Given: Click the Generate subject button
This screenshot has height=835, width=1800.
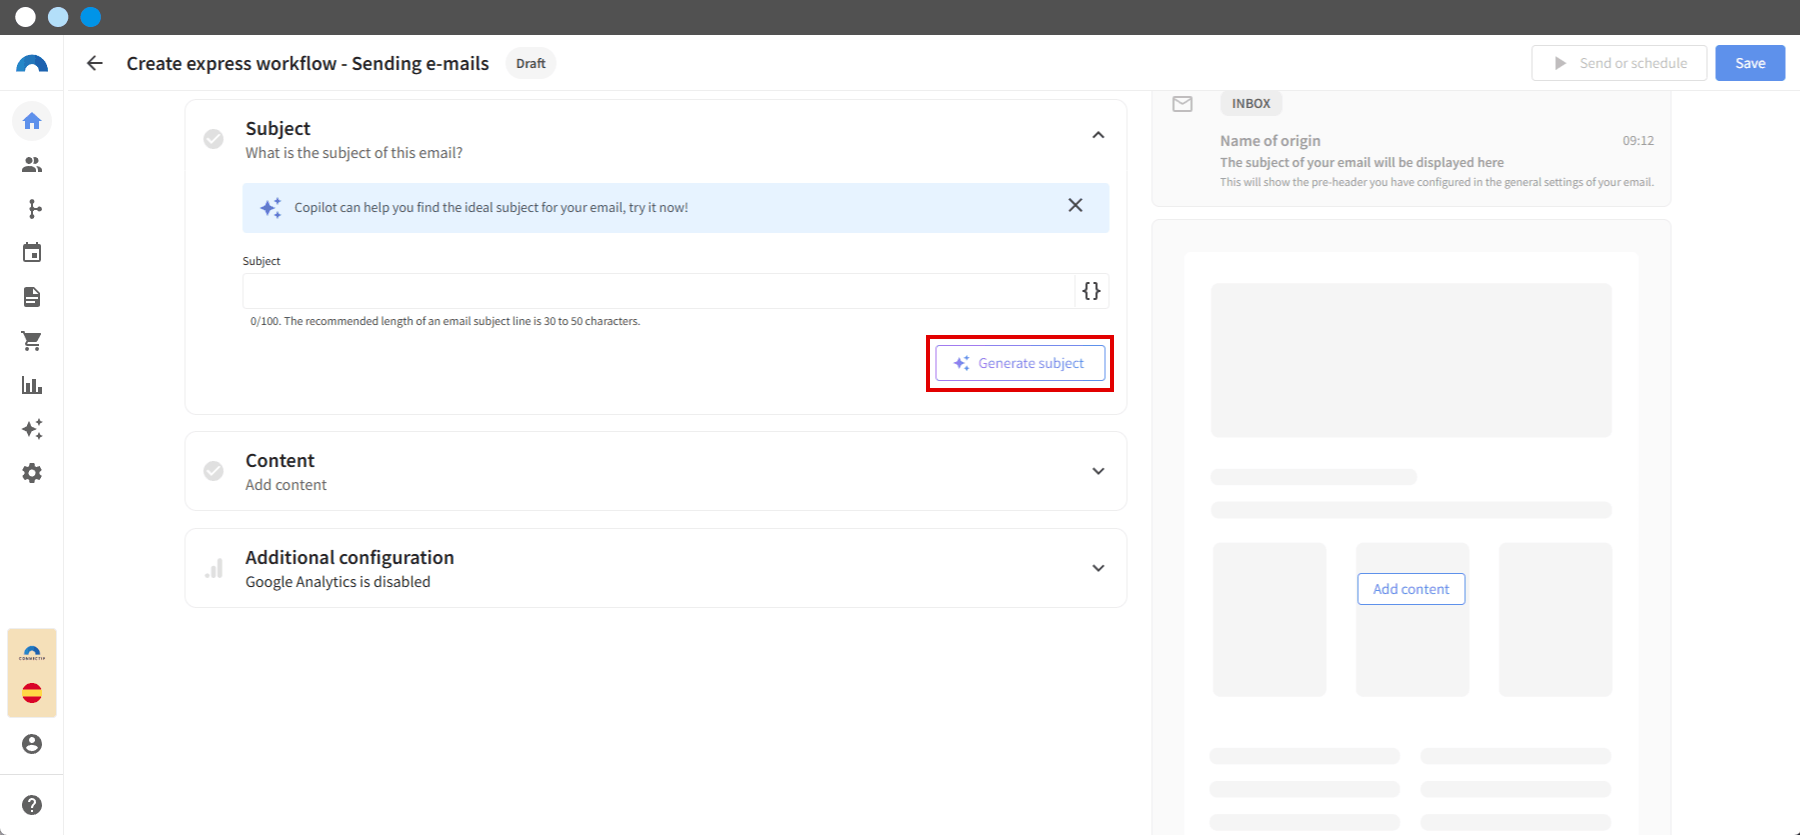Looking at the screenshot, I should pos(1020,363).
